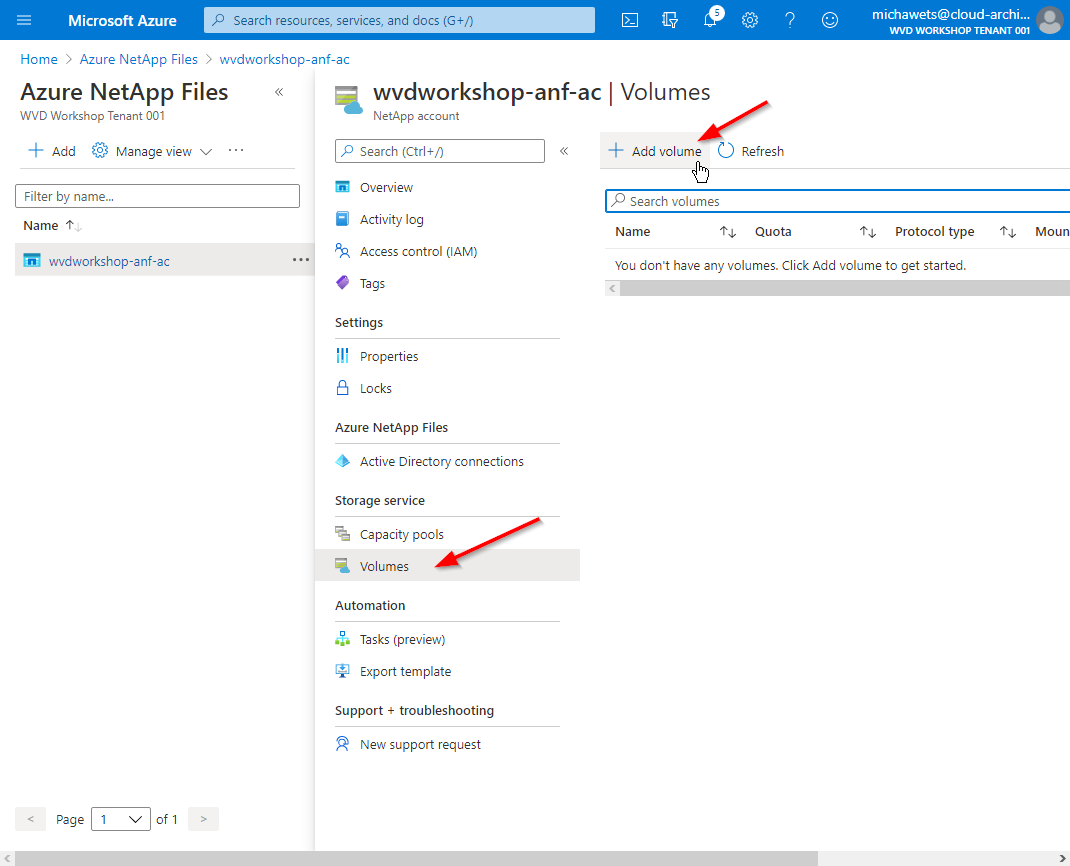Click the New support request icon
The width and height of the screenshot is (1070, 866).
pos(343,744)
